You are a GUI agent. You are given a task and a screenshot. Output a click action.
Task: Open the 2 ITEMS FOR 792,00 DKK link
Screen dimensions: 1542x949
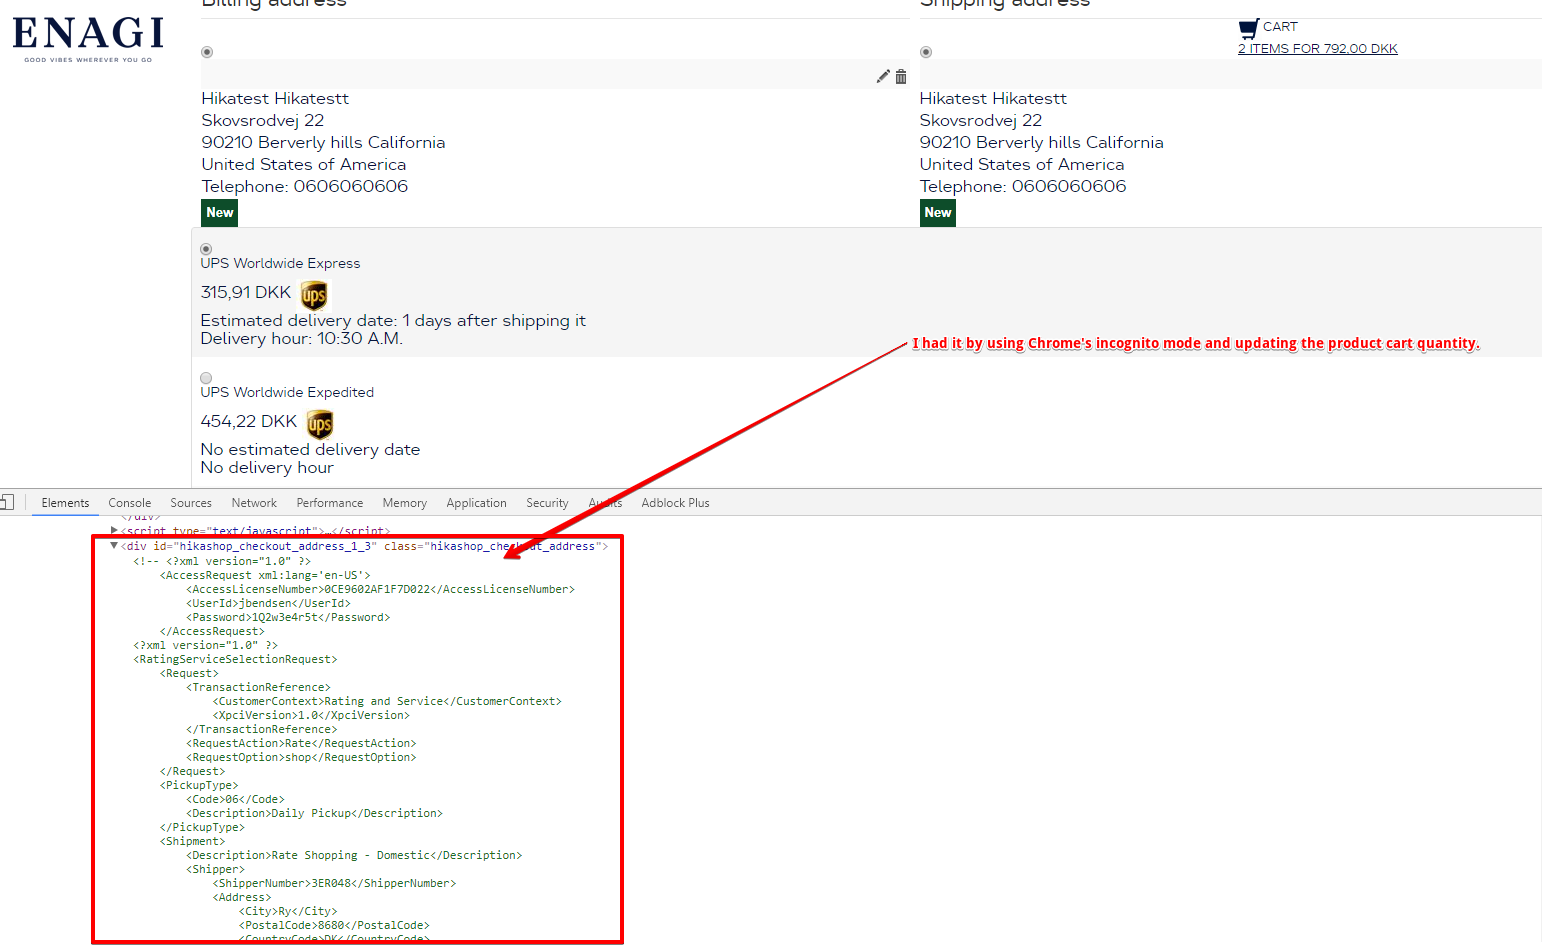click(1318, 48)
